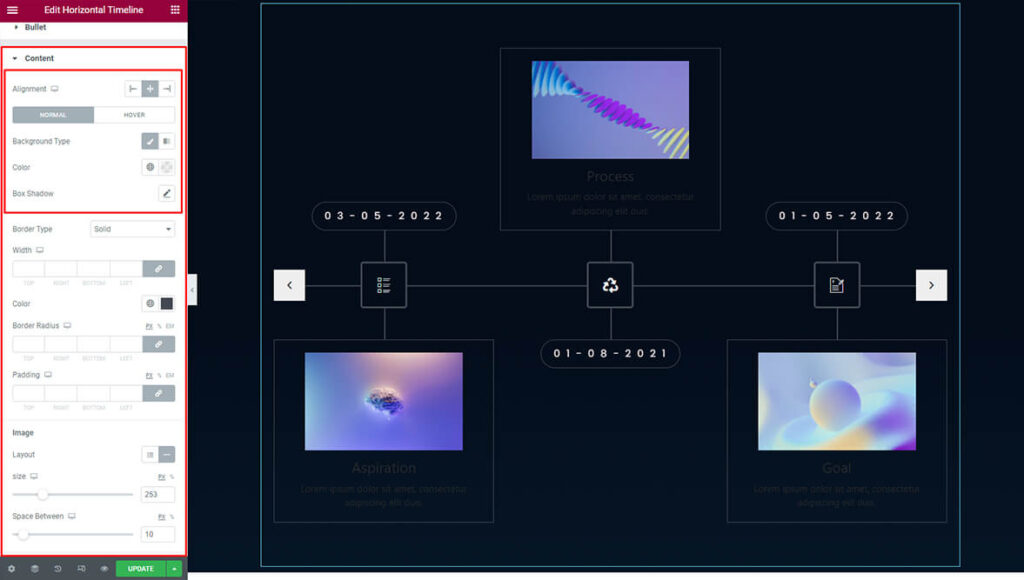
Task: Open the History icon in footer
Action: tap(58, 569)
